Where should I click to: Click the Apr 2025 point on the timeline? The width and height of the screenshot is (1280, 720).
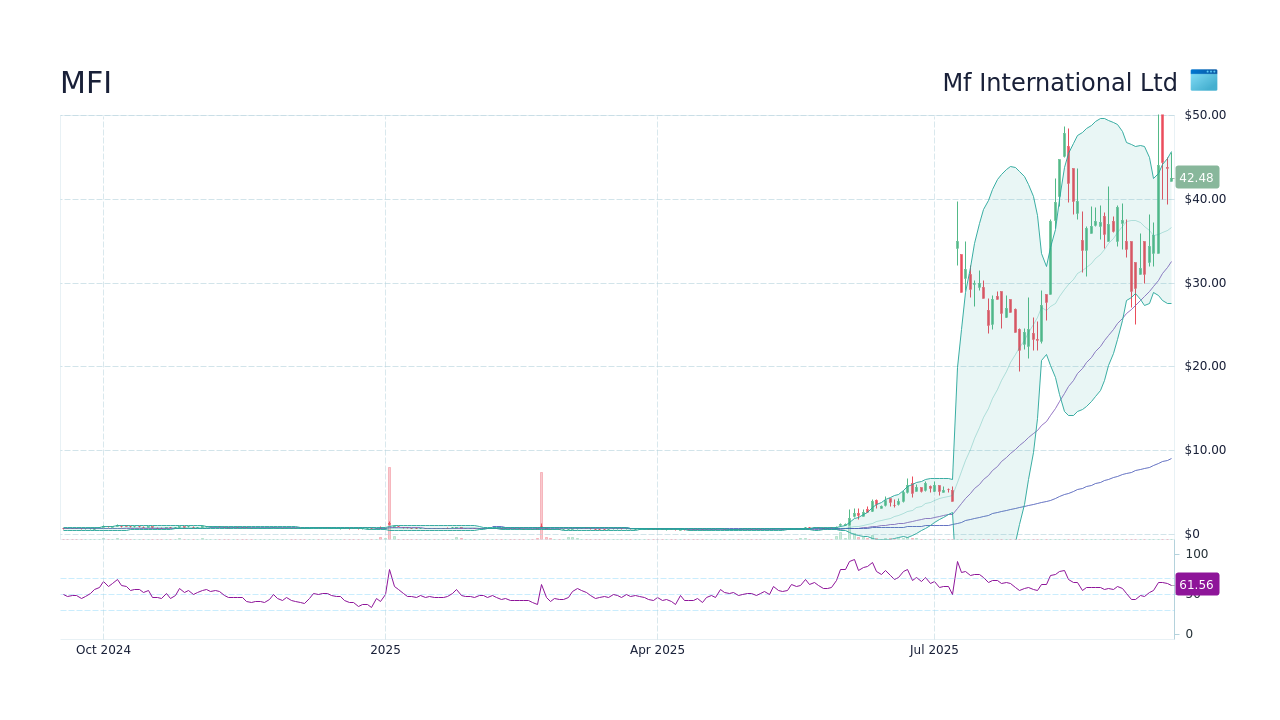tap(657, 649)
